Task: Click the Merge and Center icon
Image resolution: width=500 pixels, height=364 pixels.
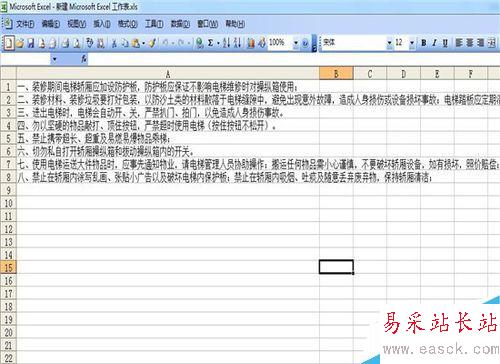Action: [x=491, y=43]
